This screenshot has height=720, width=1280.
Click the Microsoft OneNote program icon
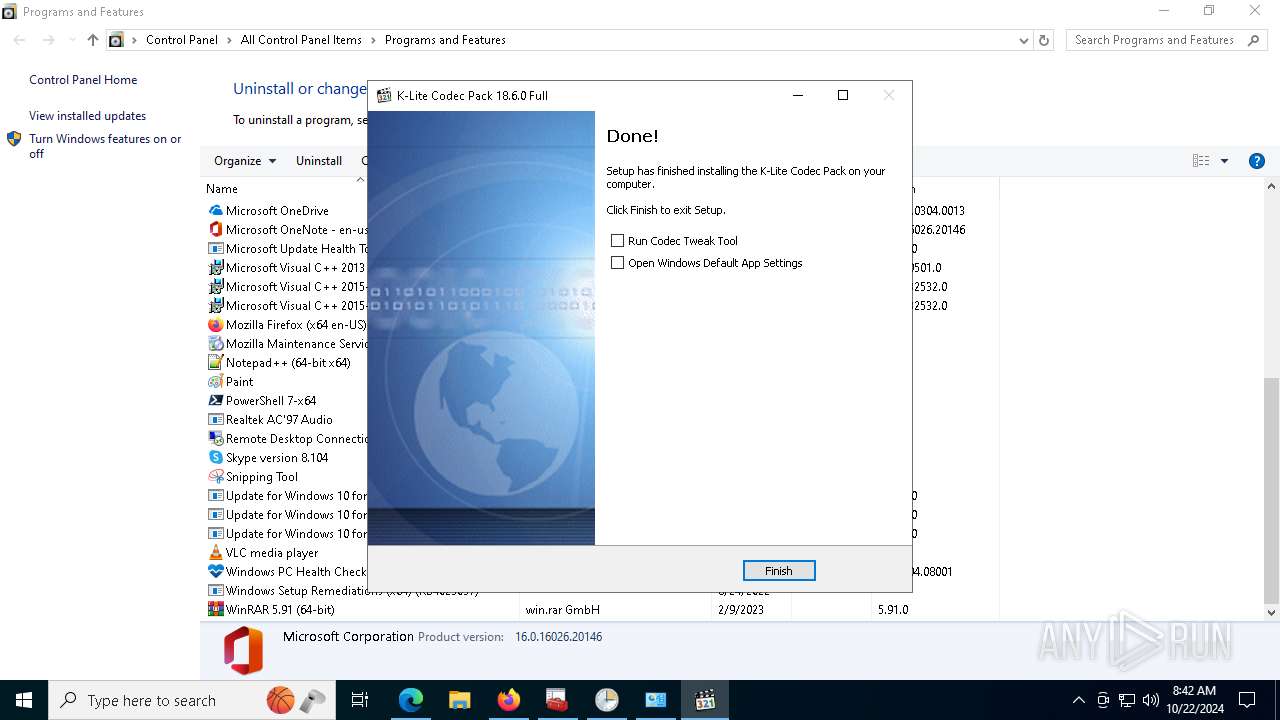tap(215, 230)
